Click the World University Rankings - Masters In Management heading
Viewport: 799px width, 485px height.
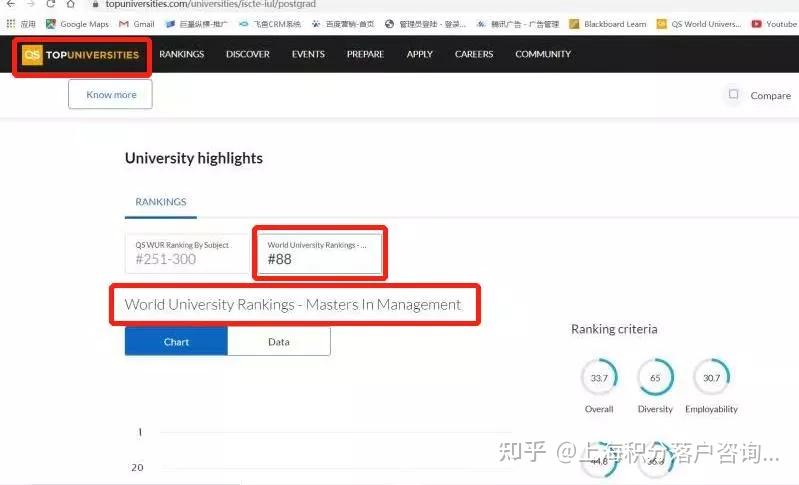[293, 305]
